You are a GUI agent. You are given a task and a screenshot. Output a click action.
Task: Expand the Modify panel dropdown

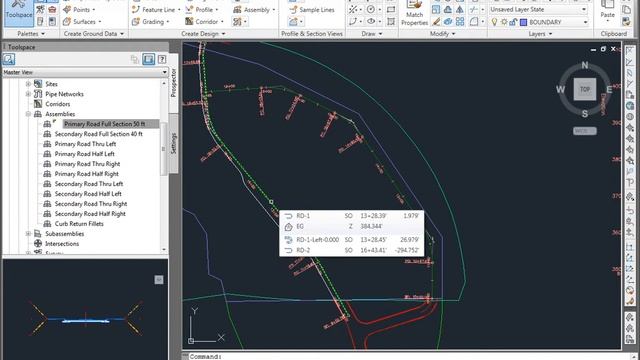coord(442,34)
